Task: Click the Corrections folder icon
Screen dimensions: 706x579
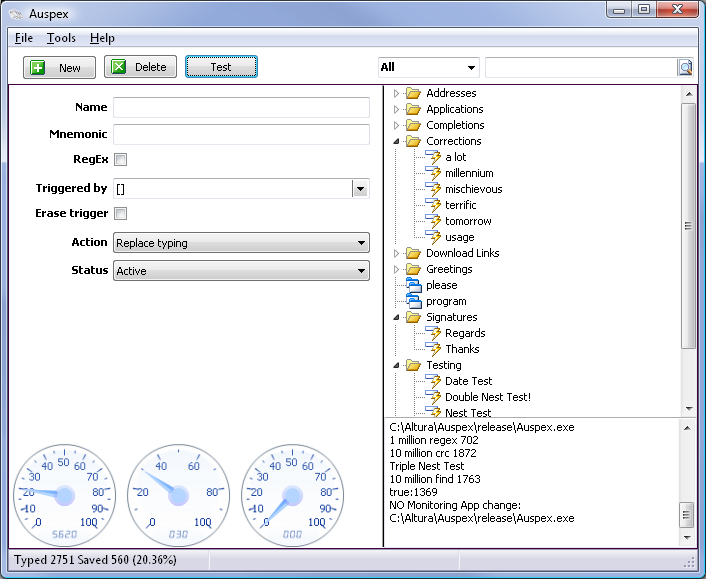Action: tap(413, 141)
